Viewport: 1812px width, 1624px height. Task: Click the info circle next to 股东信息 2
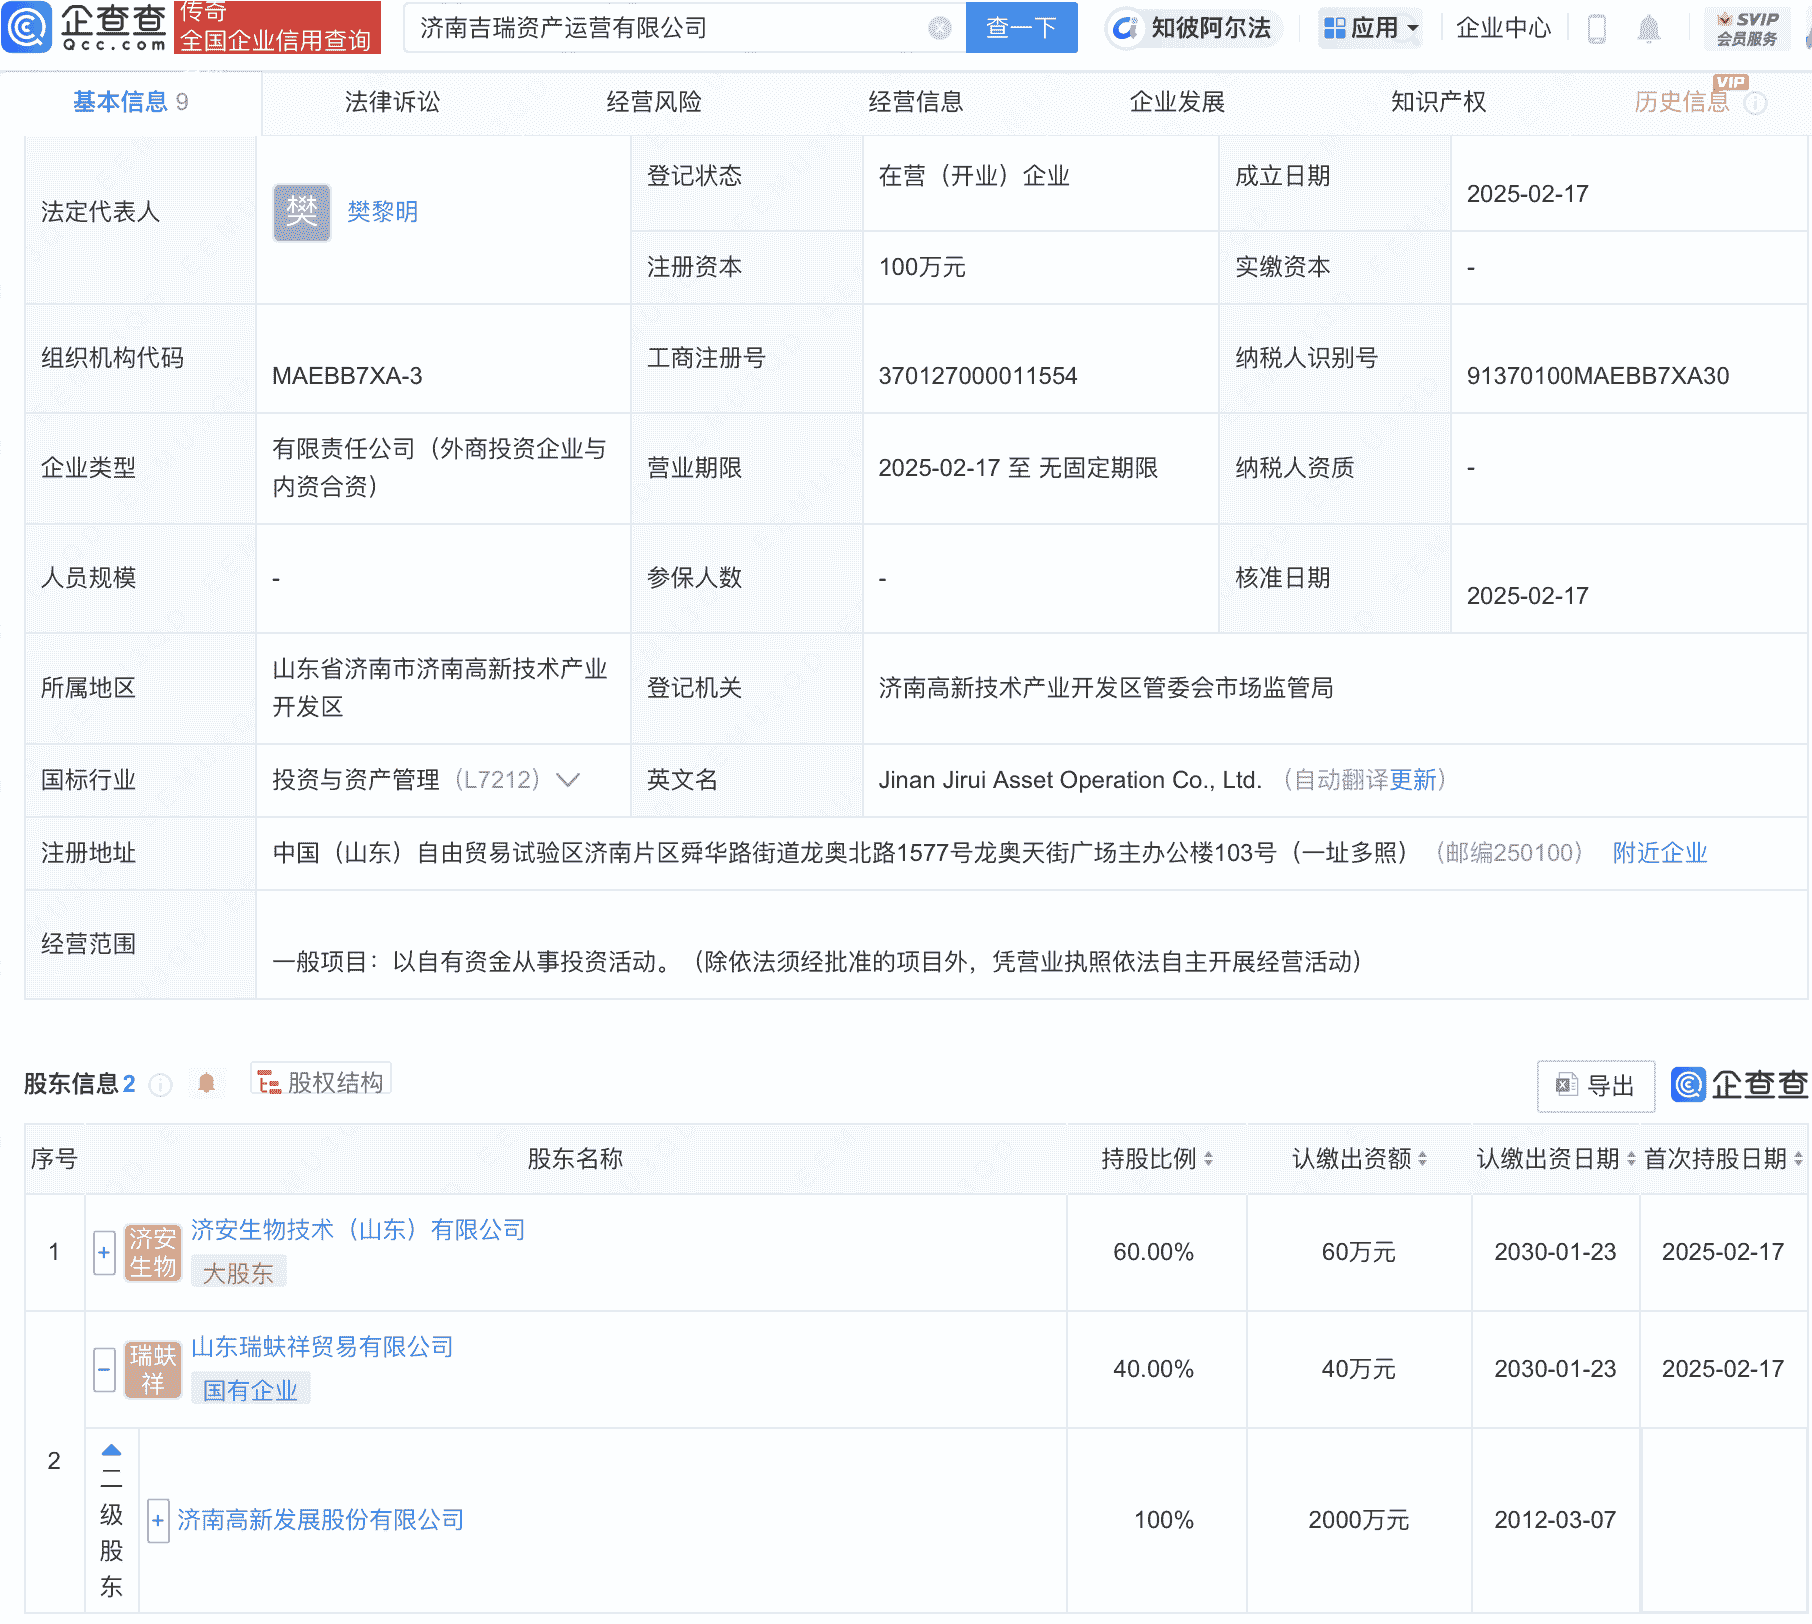[160, 1086]
